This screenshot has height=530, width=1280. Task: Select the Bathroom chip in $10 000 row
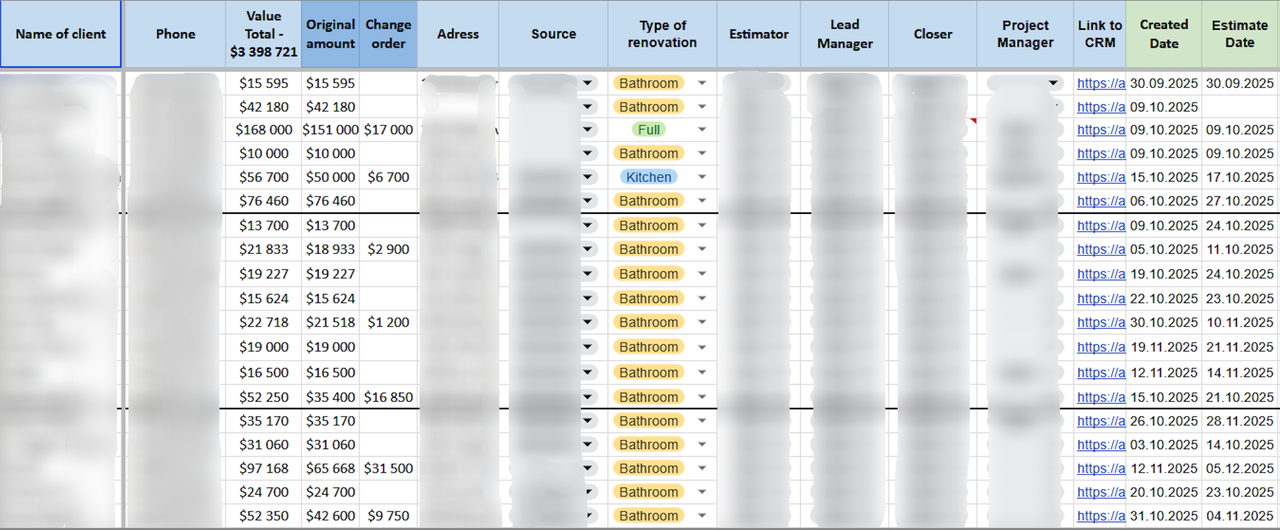click(649, 154)
